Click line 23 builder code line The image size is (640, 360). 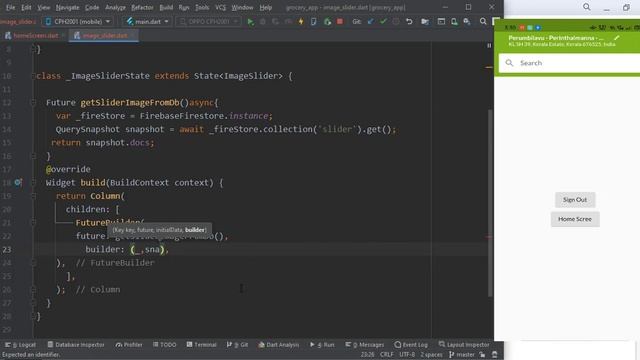127,249
